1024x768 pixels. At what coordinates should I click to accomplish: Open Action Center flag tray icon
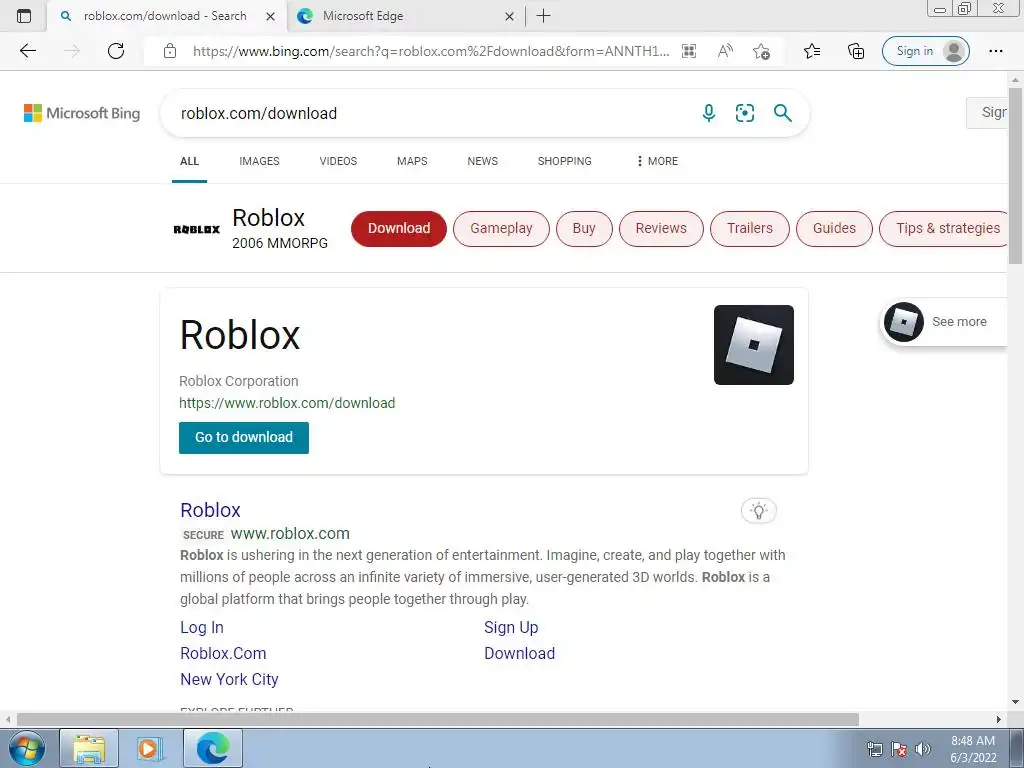(x=899, y=749)
